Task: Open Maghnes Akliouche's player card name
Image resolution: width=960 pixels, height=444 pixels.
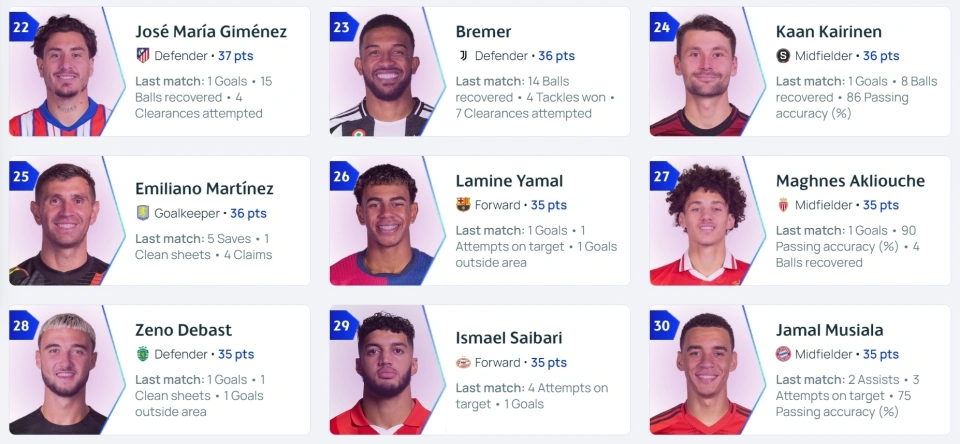Action: tap(850, 181)
